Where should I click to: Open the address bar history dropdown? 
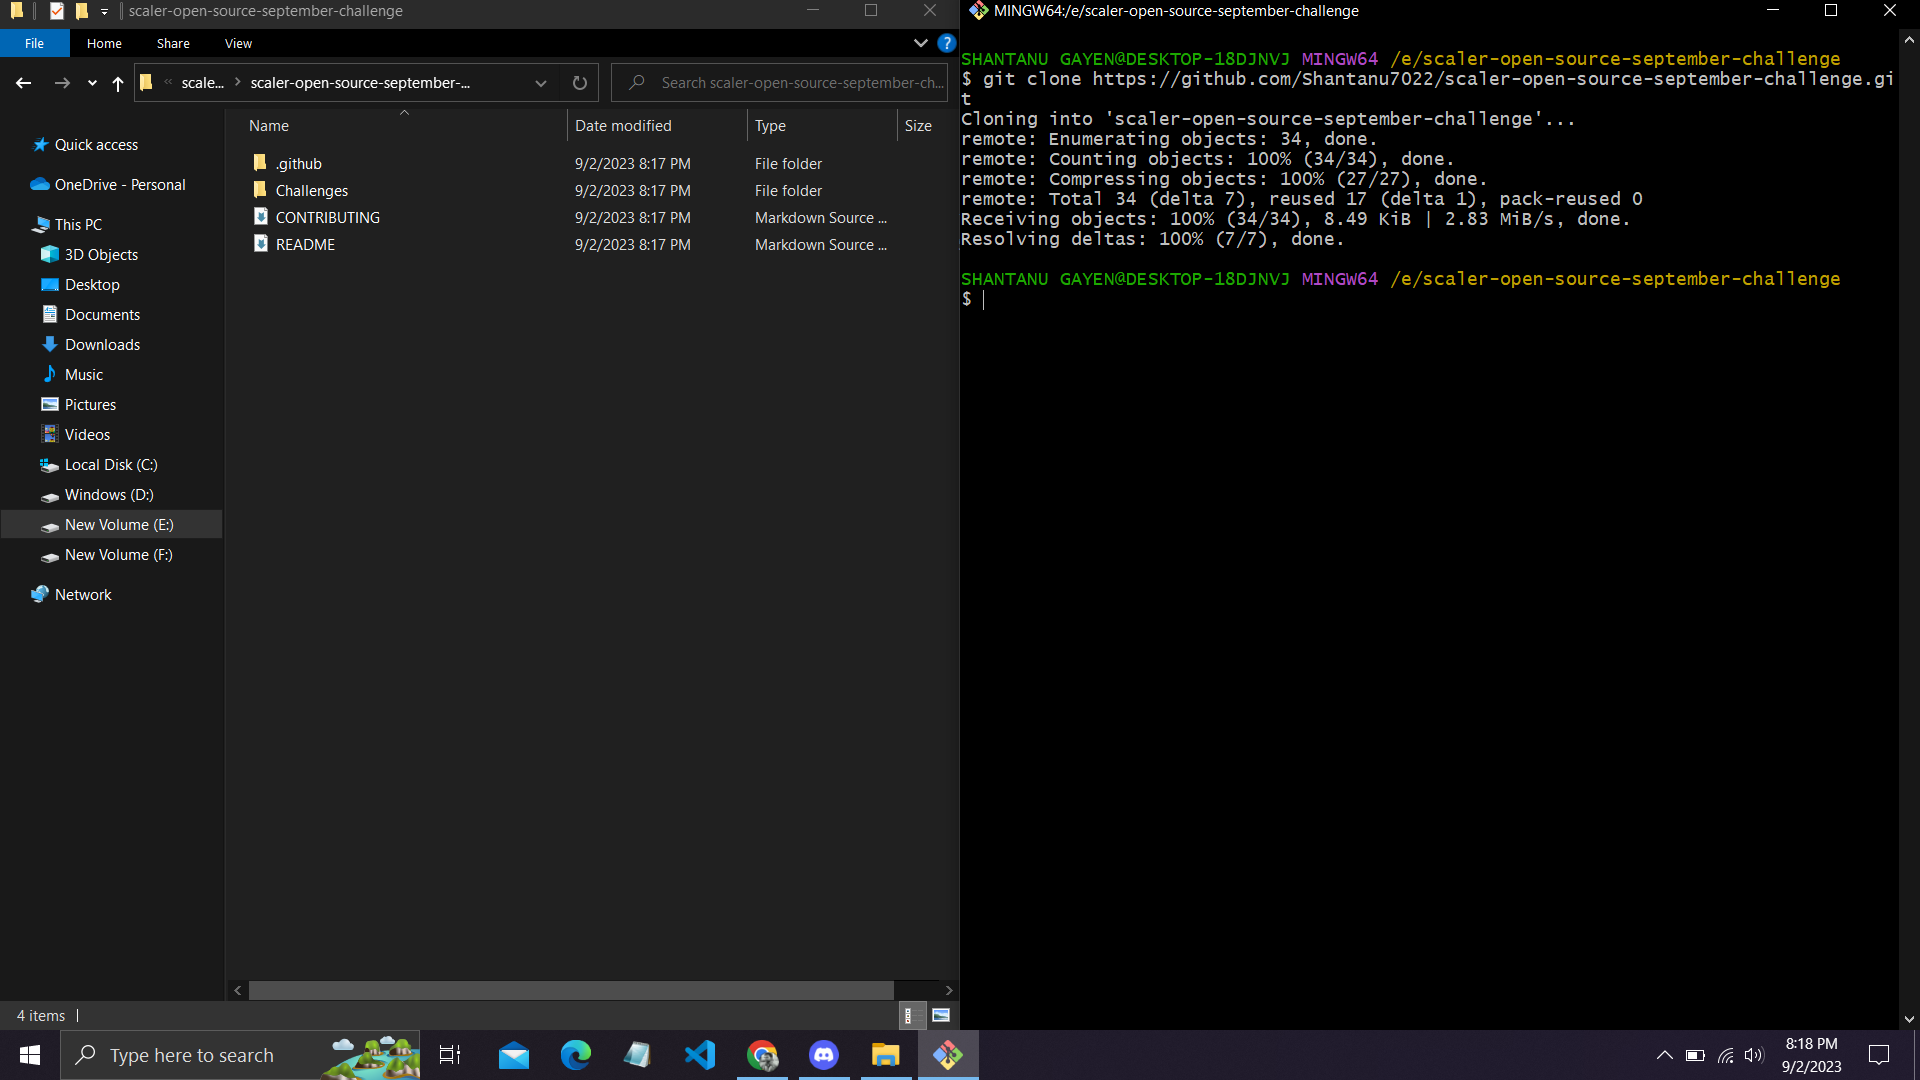540,83
